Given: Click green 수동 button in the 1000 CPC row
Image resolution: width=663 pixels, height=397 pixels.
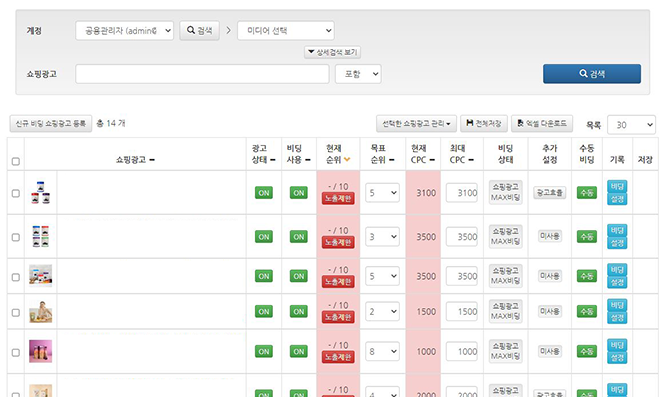Looking at the screenshot, I should pyautogui.click(x=587, y=351).
